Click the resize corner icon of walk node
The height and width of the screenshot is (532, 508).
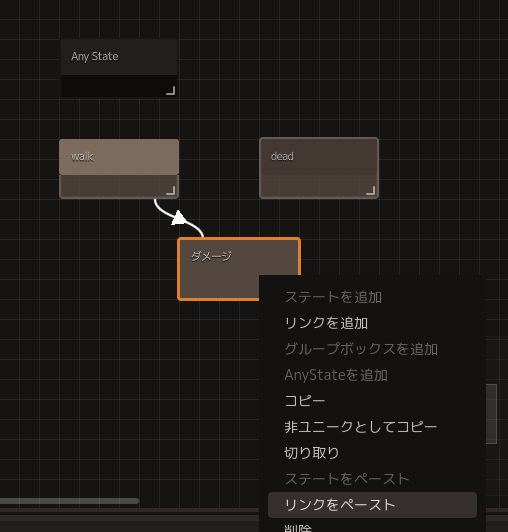[171, 191]
